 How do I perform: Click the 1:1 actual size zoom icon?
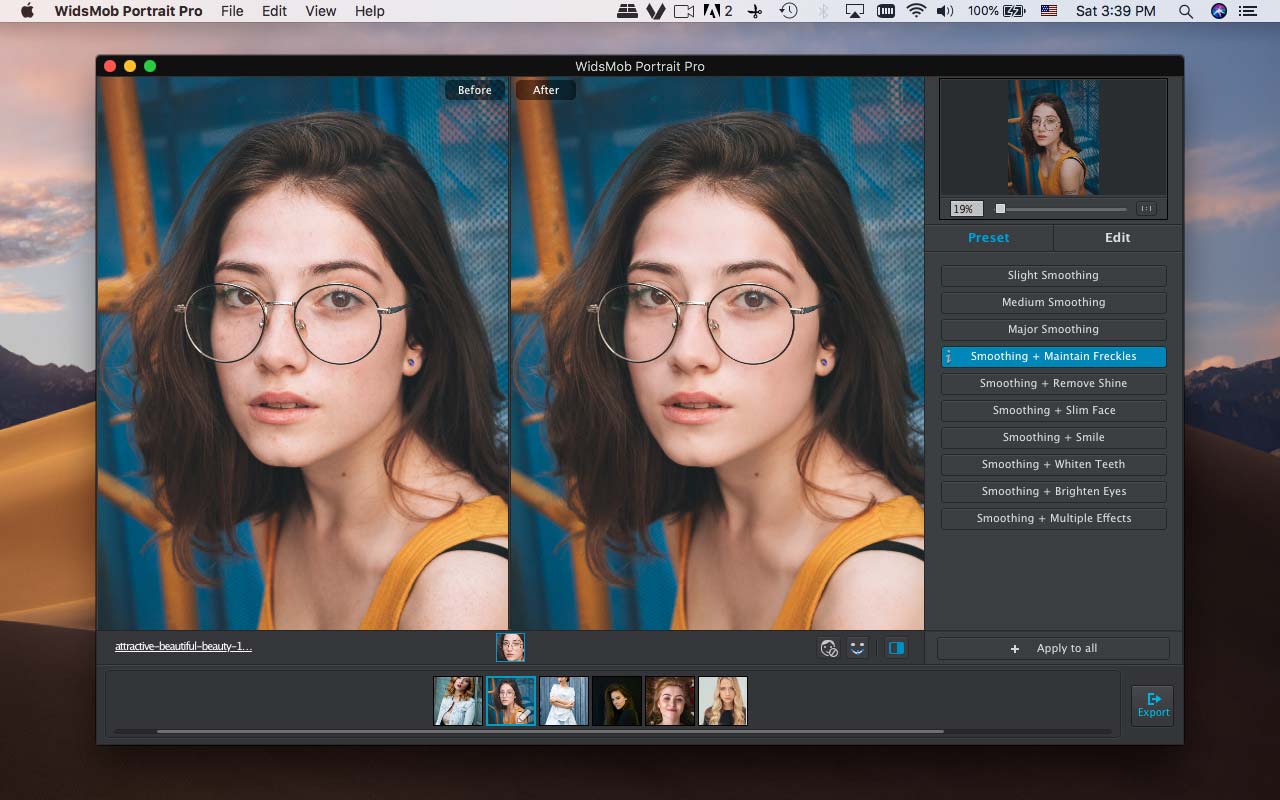tap(1146, 209)
